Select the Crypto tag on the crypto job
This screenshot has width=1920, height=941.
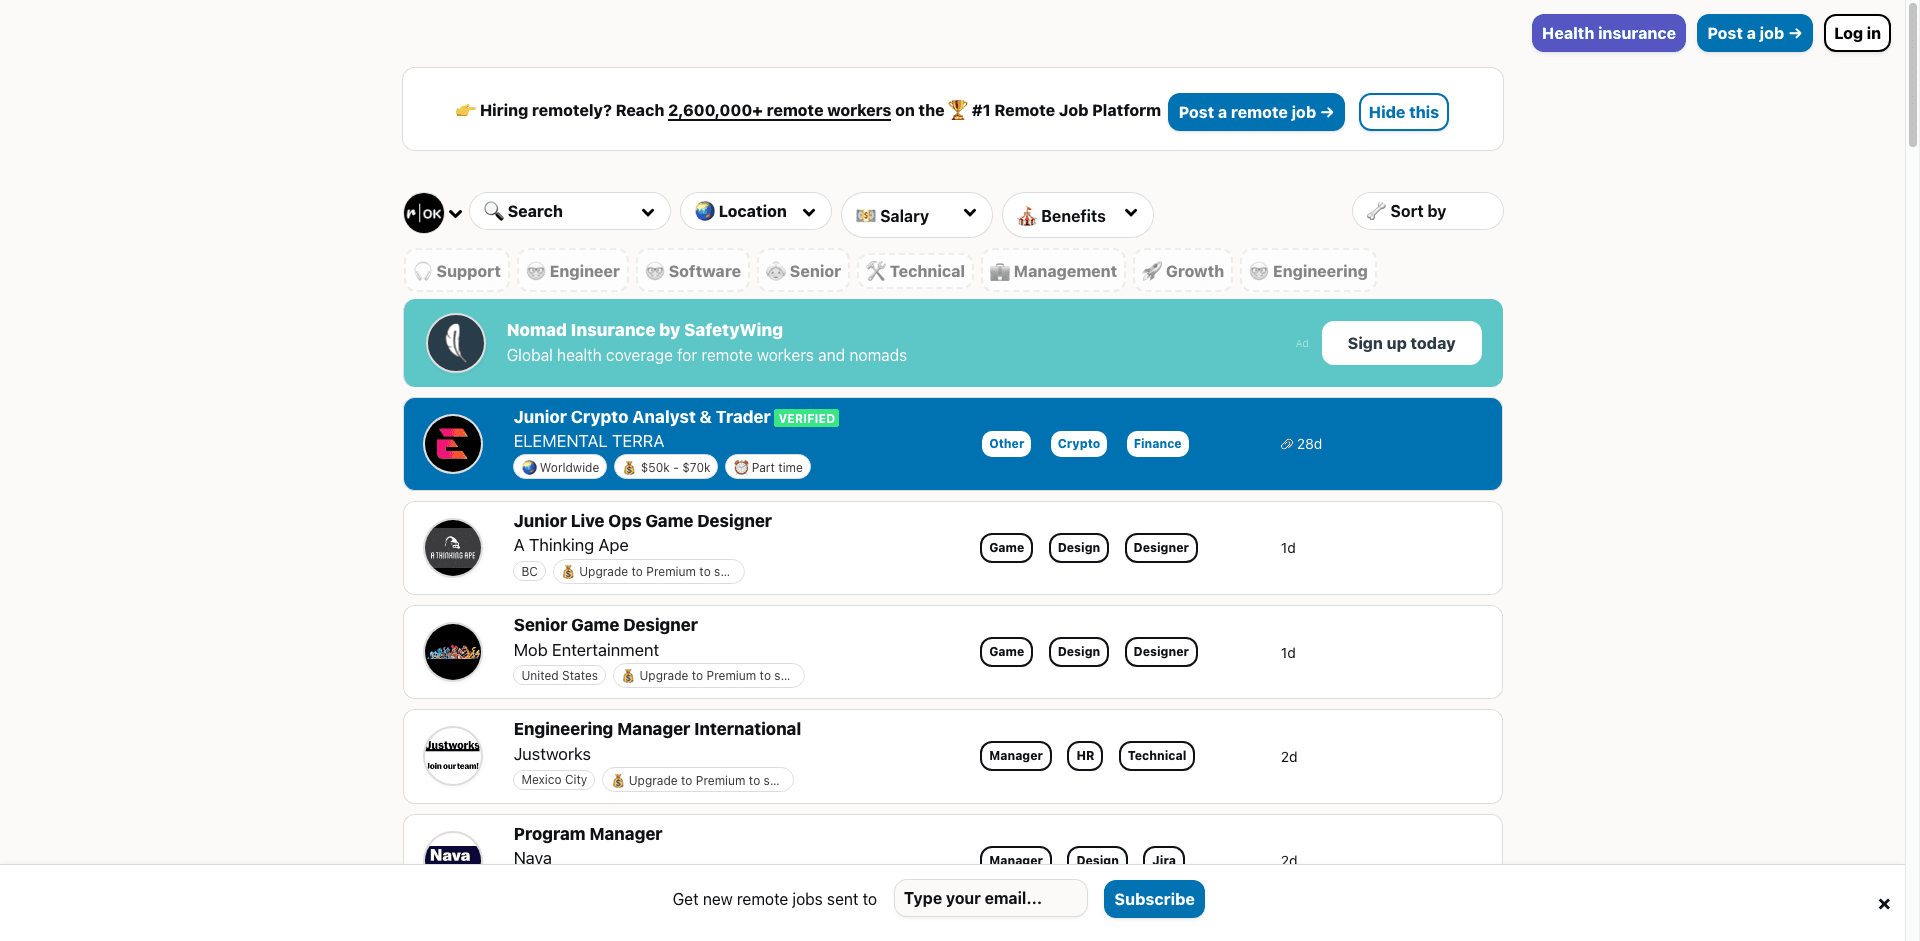[1078, 443]
